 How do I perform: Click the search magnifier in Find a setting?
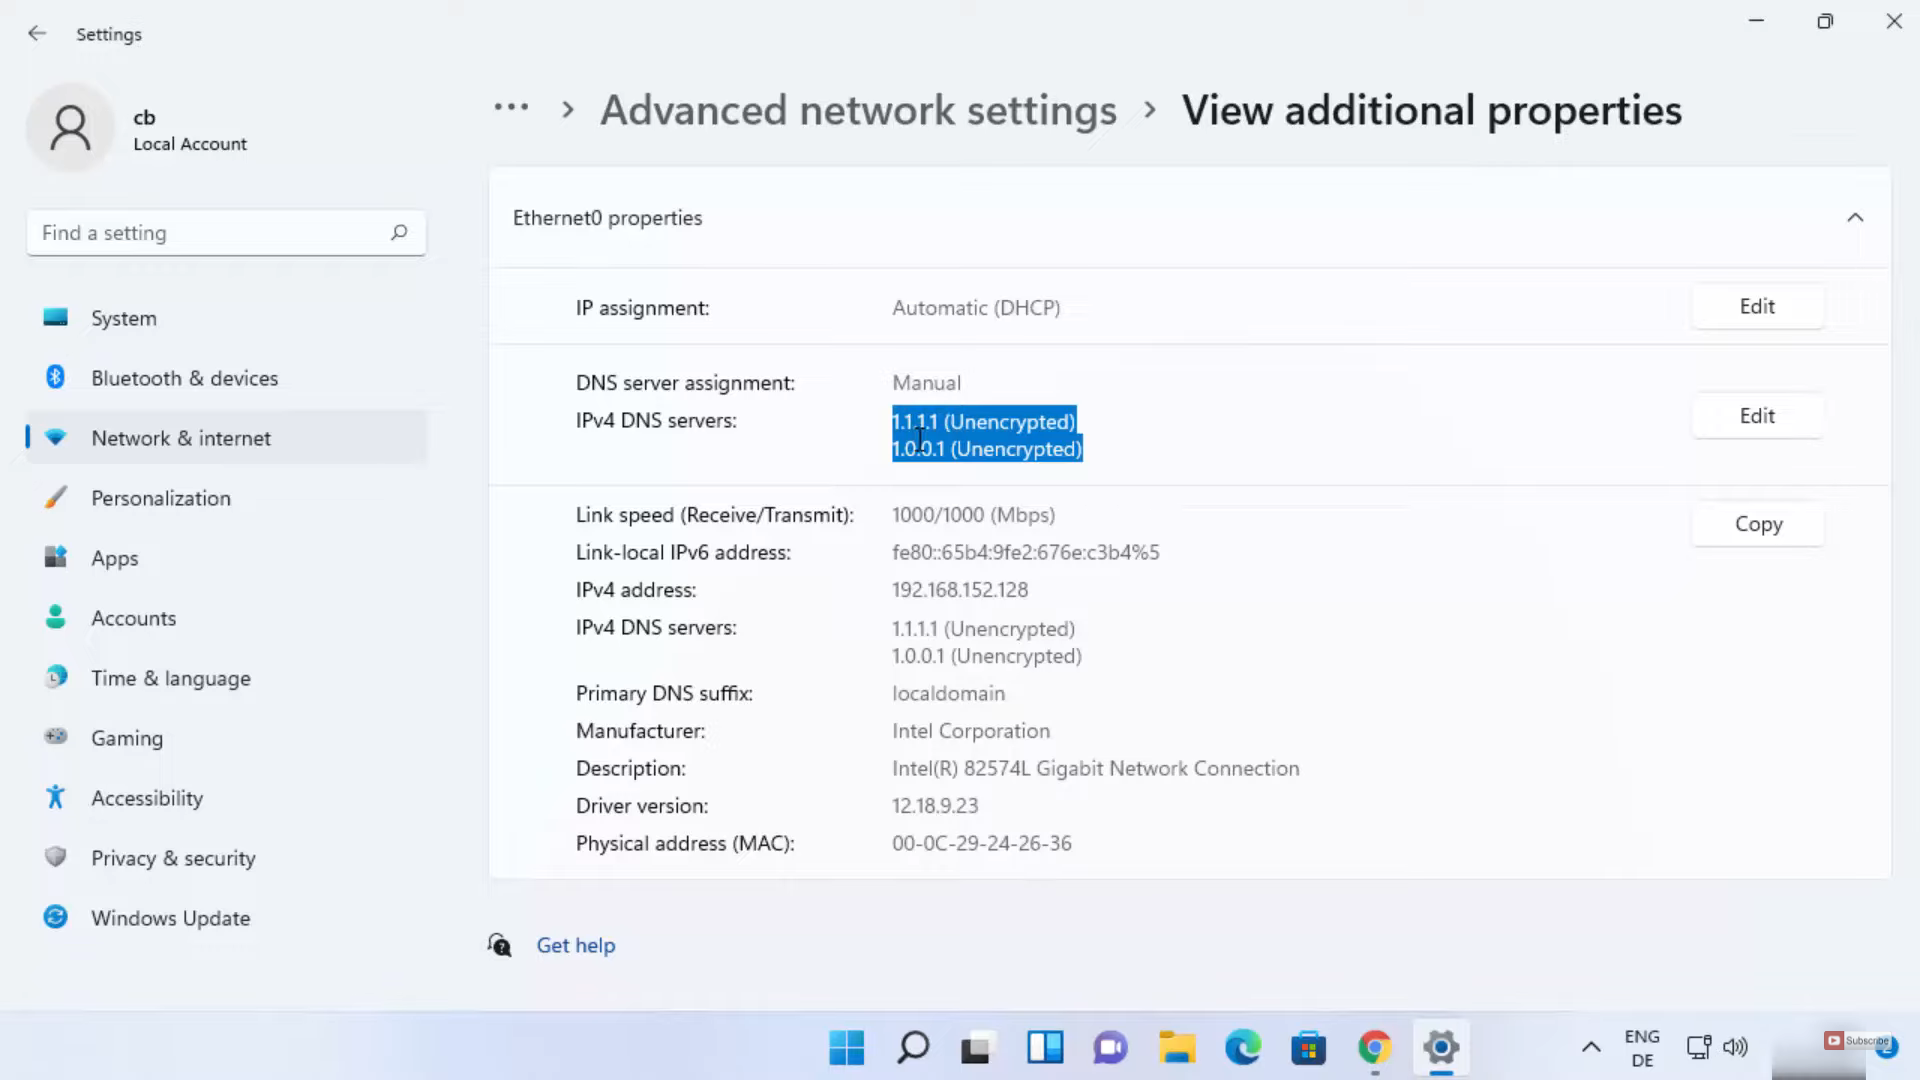tap(399, 232)
